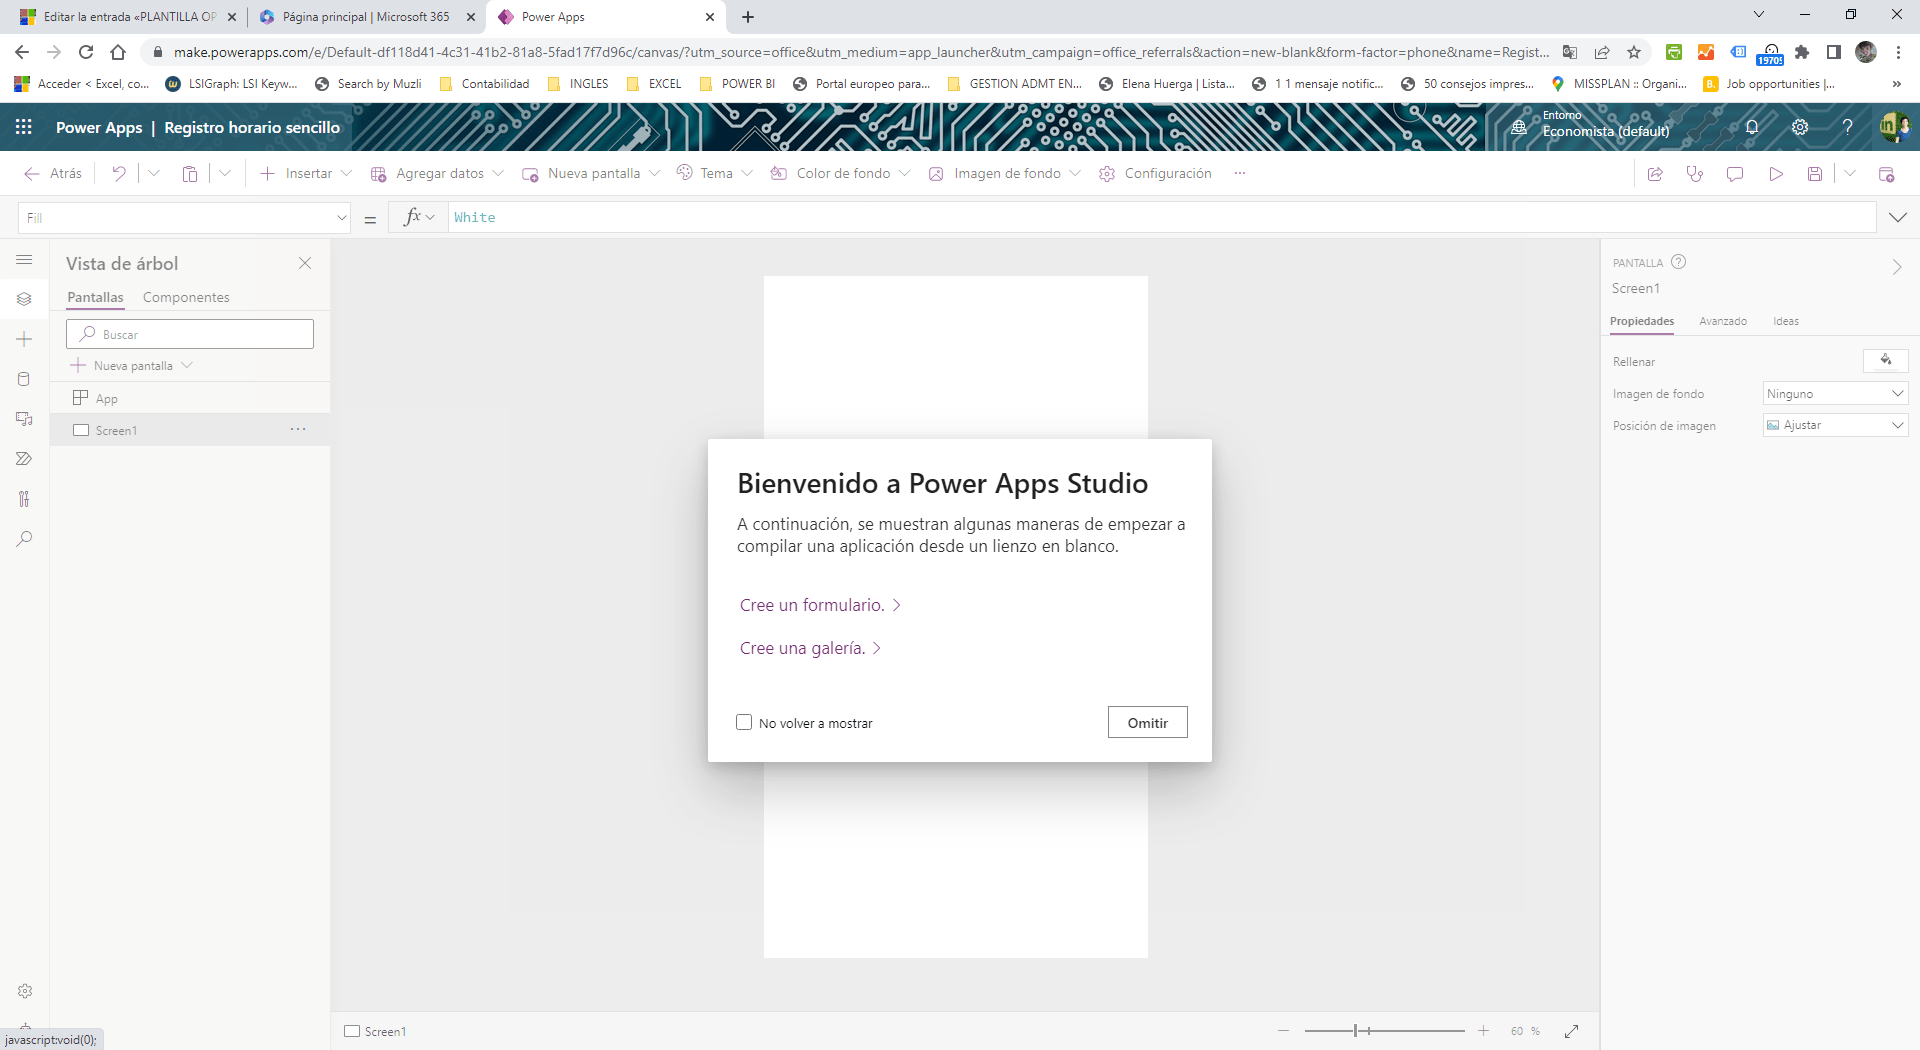The height and width of the screenshot is (1050, 1920).
Task: Click the Preview app play icon
Action: 1776,174
